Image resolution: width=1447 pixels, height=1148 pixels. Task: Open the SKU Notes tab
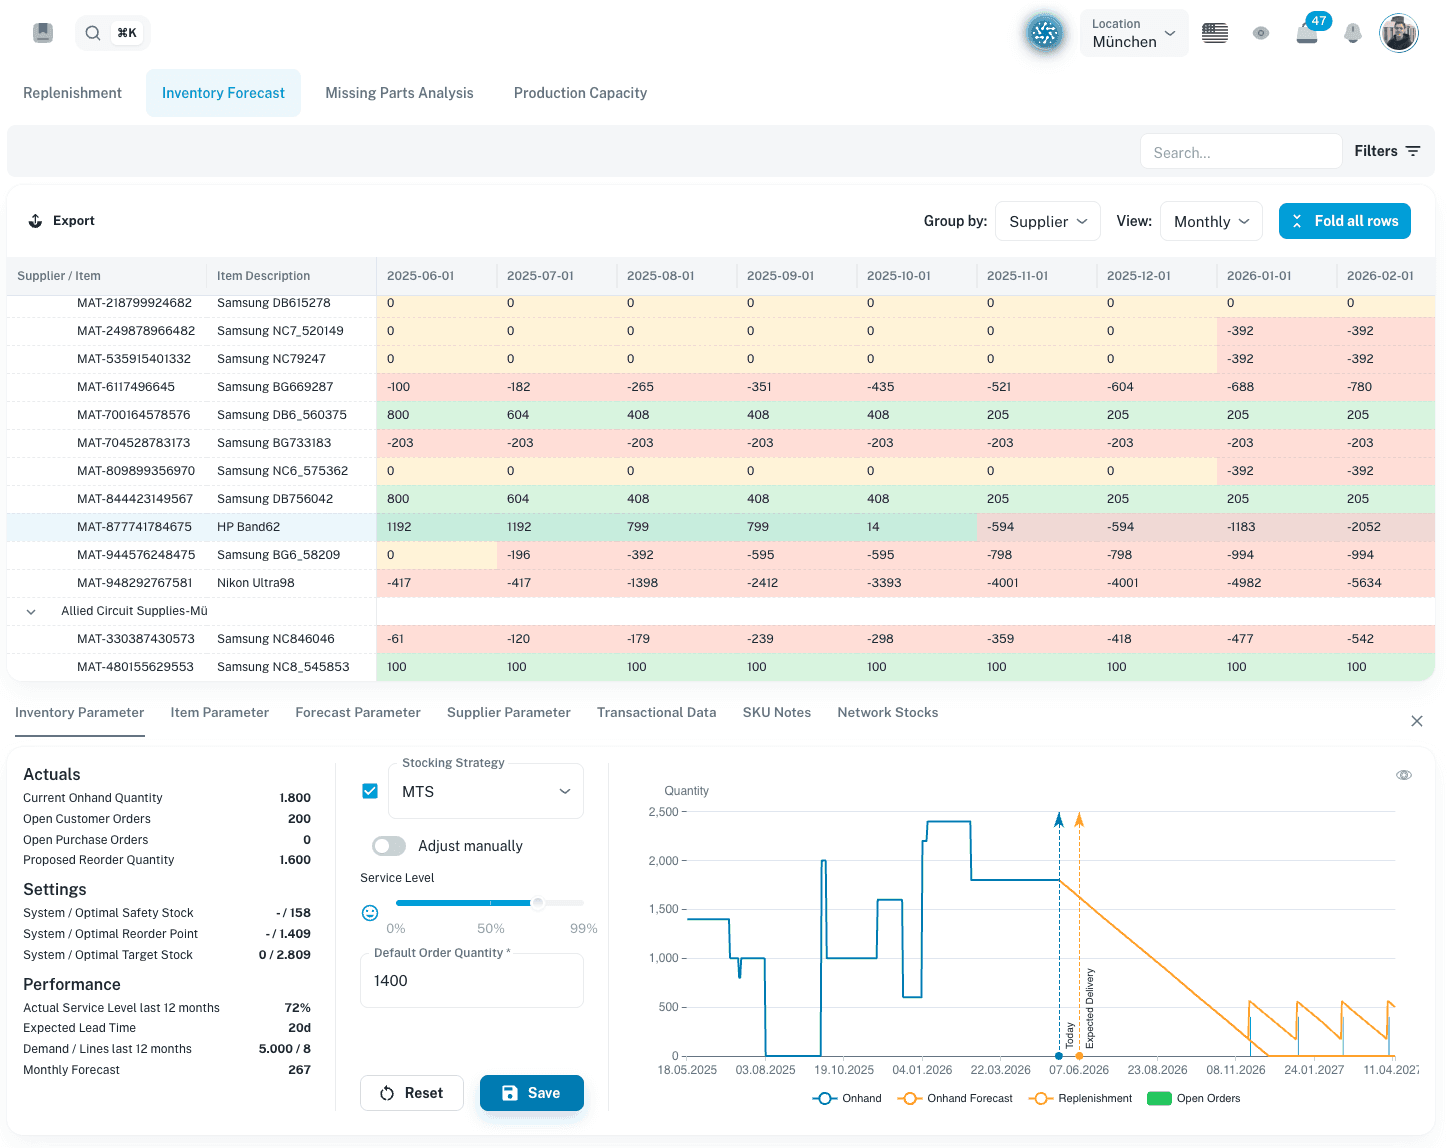777,713
